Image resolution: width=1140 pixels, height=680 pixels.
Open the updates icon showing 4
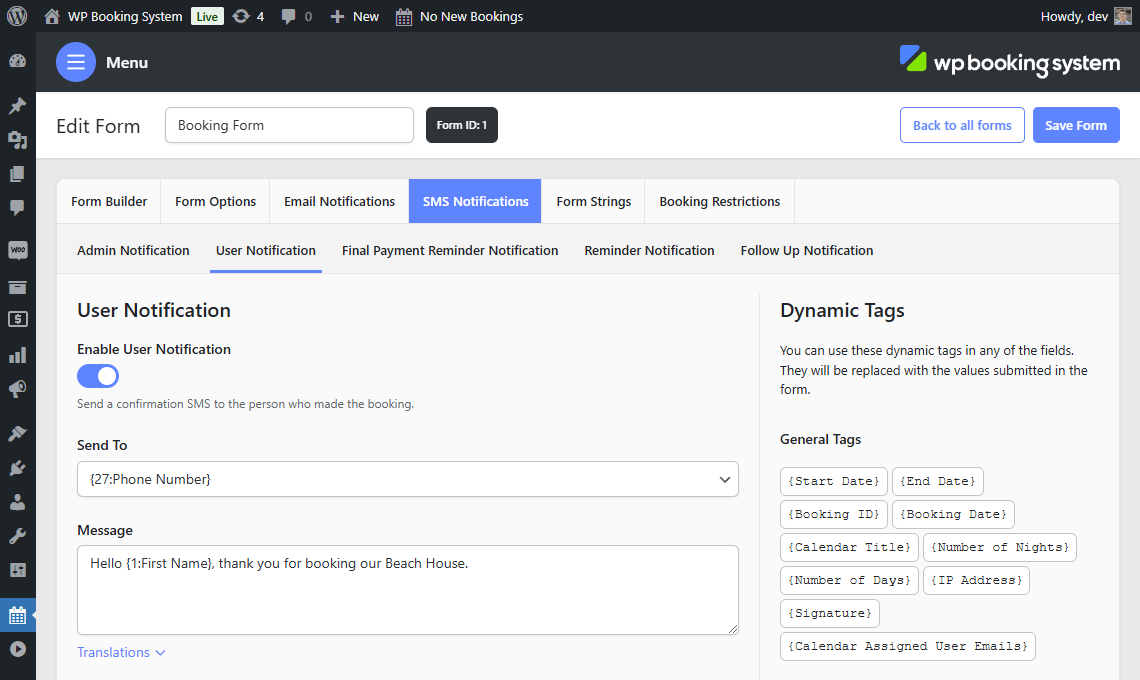(241, 16)
